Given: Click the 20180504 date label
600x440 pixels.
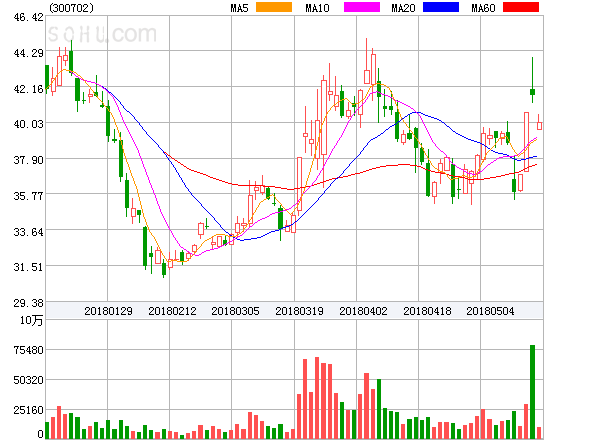Looking at the screenshot, I should tap(490, 311).
